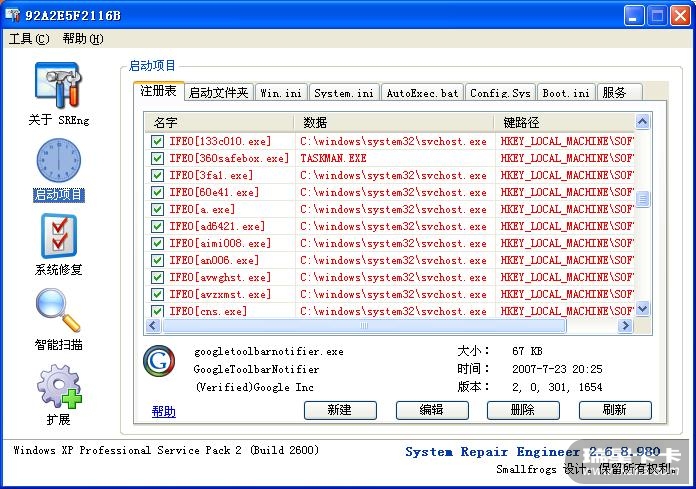The image size is (696, 489).
Task: Click the Windows XP Professional status text
Action: 166,450
